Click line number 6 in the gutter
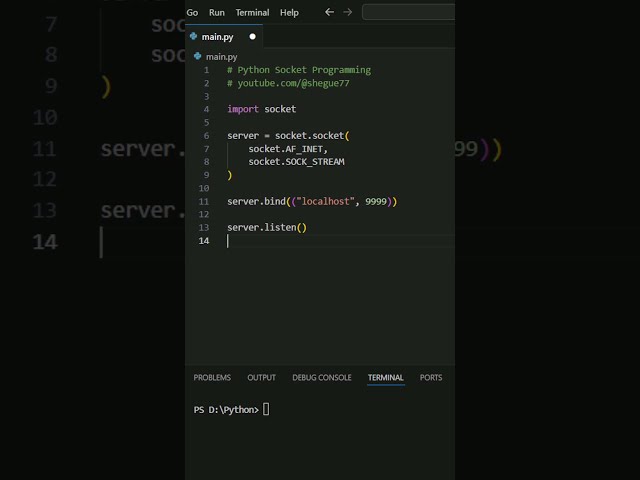640x480 pixels. click(x=206, y=136)
